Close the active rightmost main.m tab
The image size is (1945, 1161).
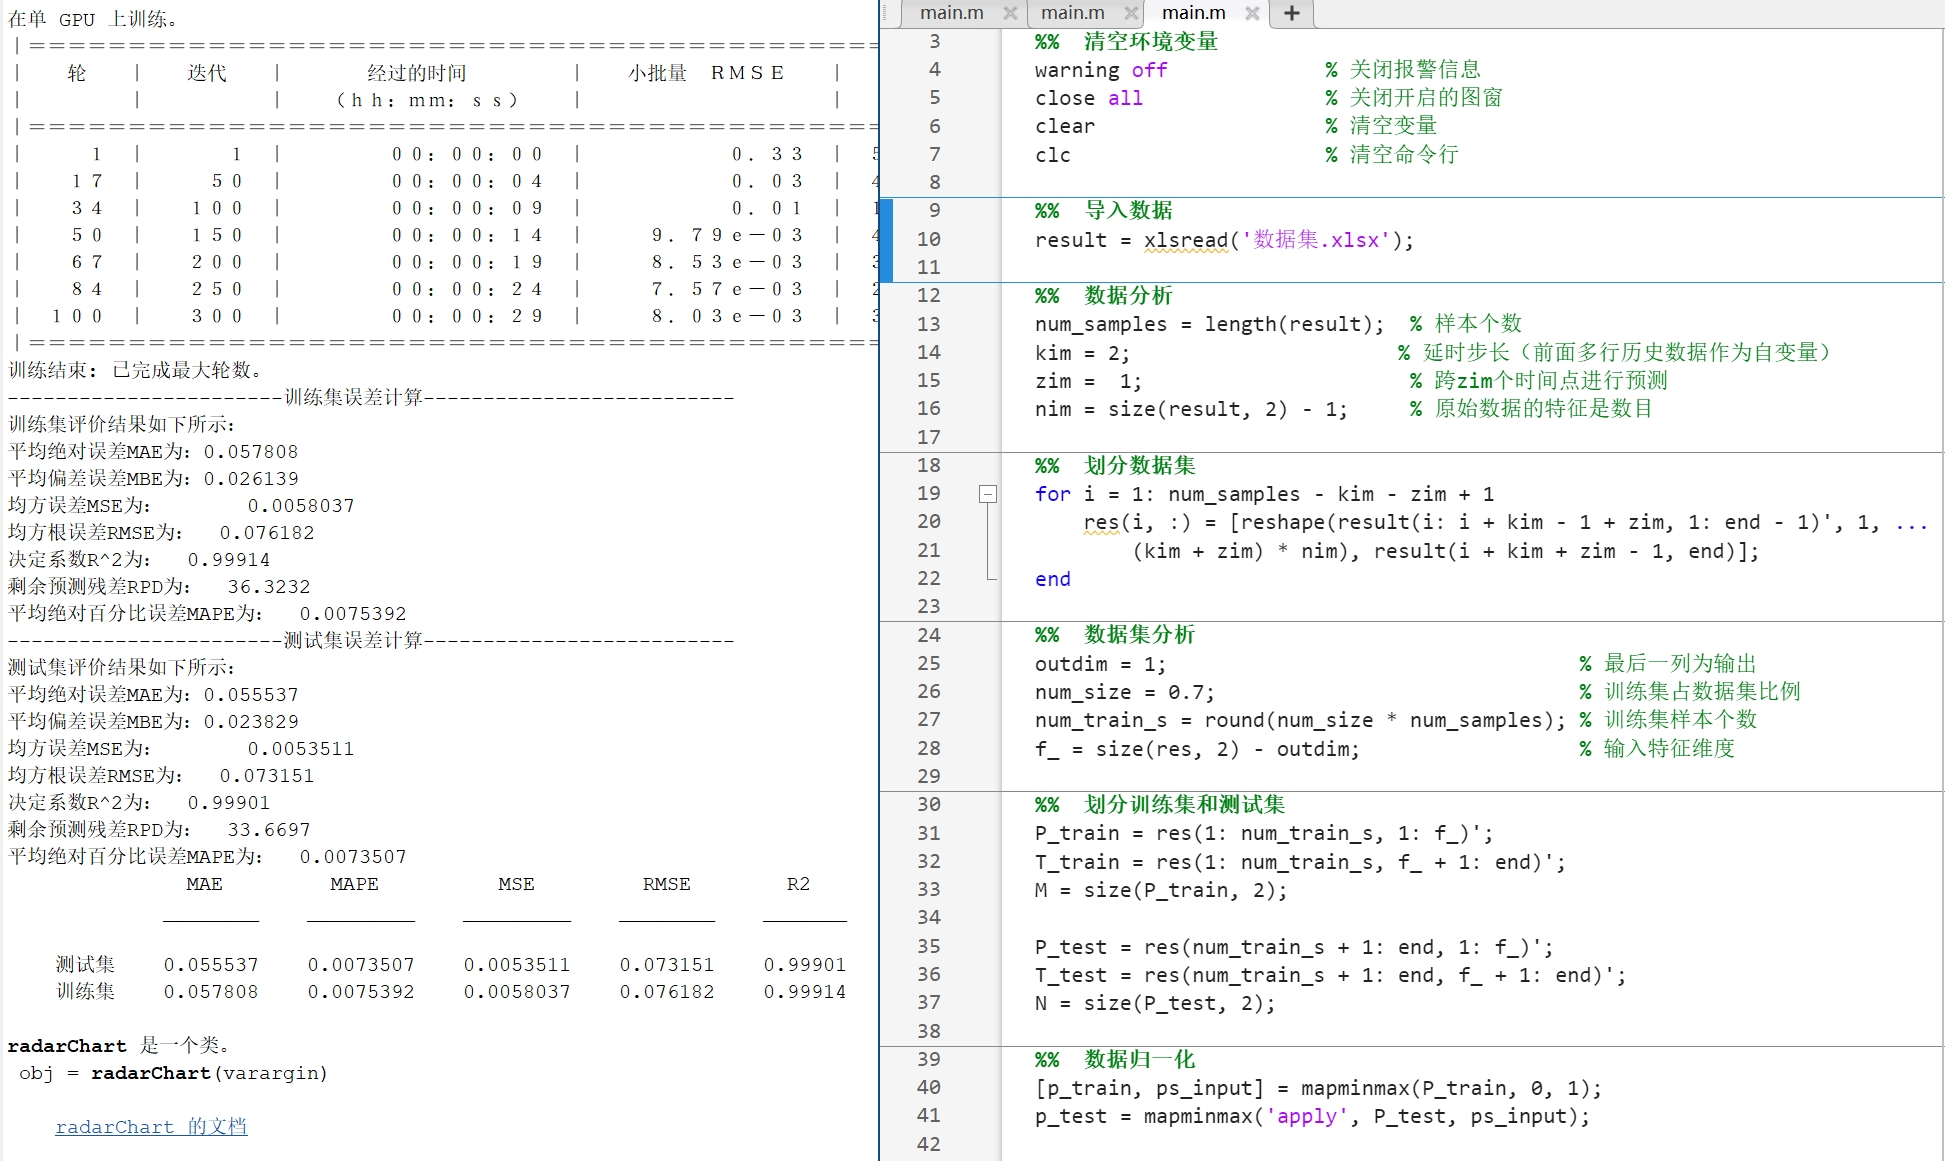[x=1252, y=13]
